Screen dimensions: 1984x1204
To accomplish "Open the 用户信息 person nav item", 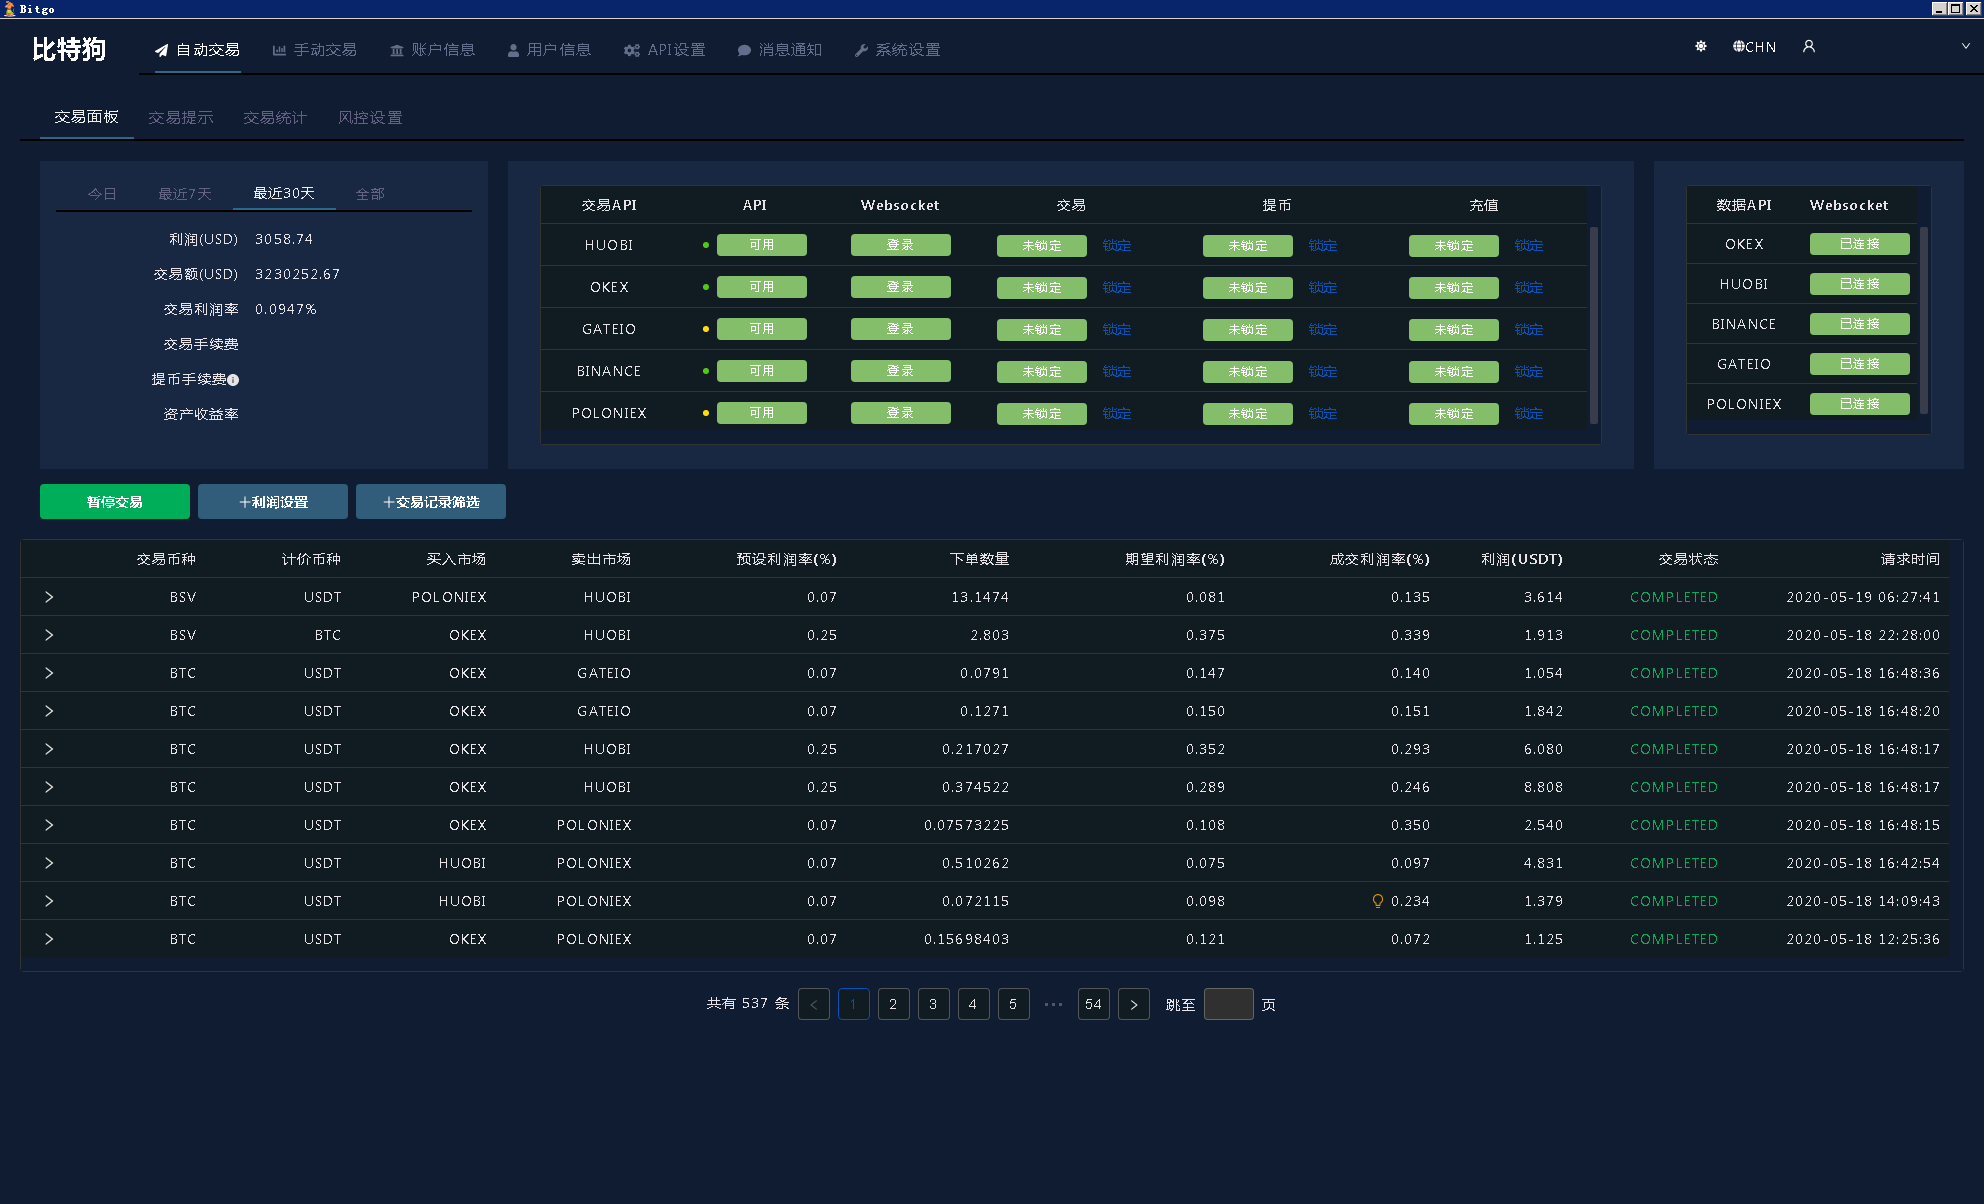I will click(548, 49).
